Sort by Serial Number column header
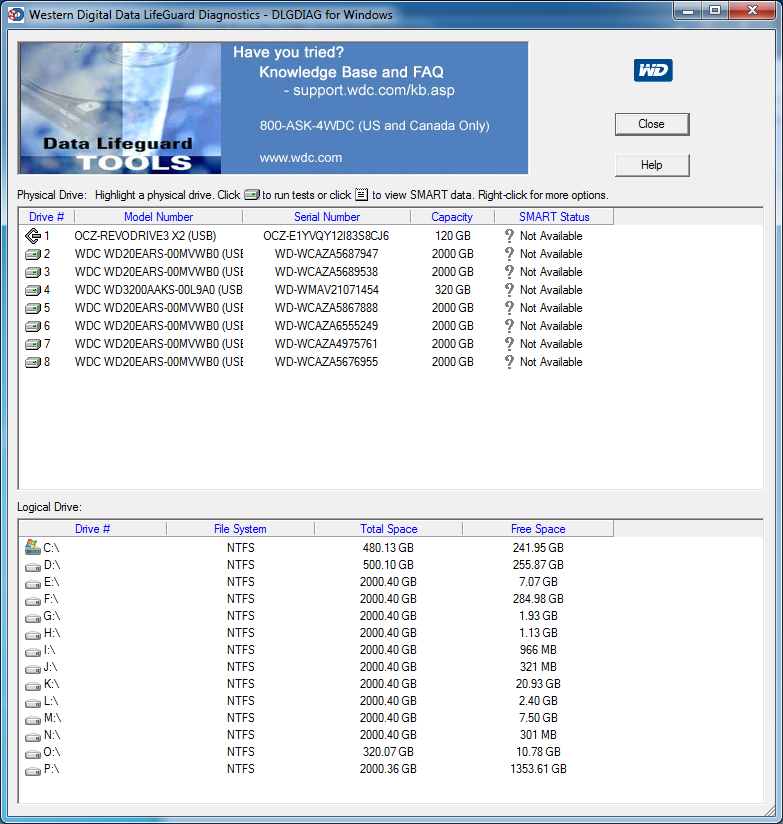The width and height of the screenshot is (783, 824). pos(326,217)
